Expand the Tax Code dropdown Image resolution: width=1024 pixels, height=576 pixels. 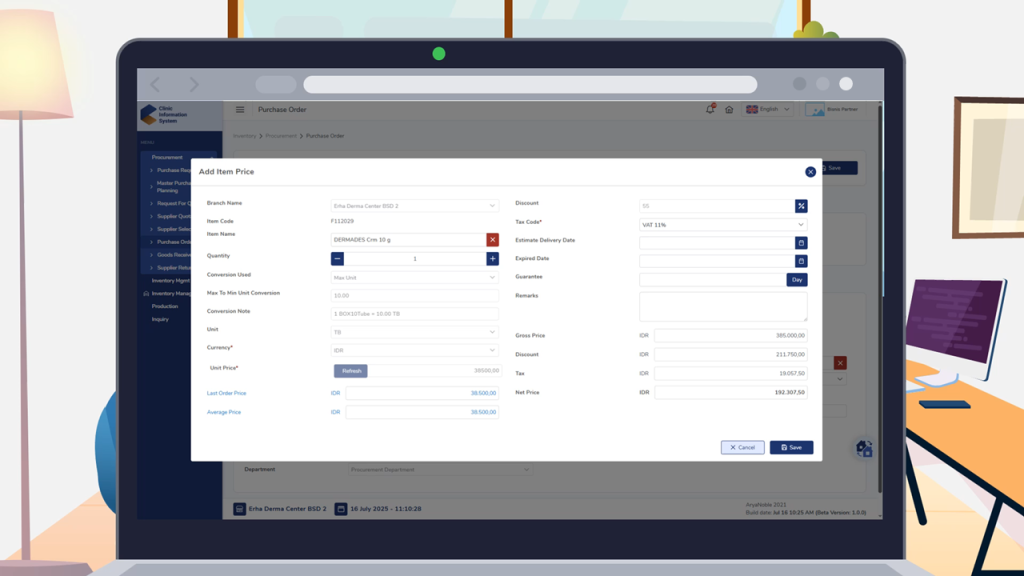click(722, 225)
